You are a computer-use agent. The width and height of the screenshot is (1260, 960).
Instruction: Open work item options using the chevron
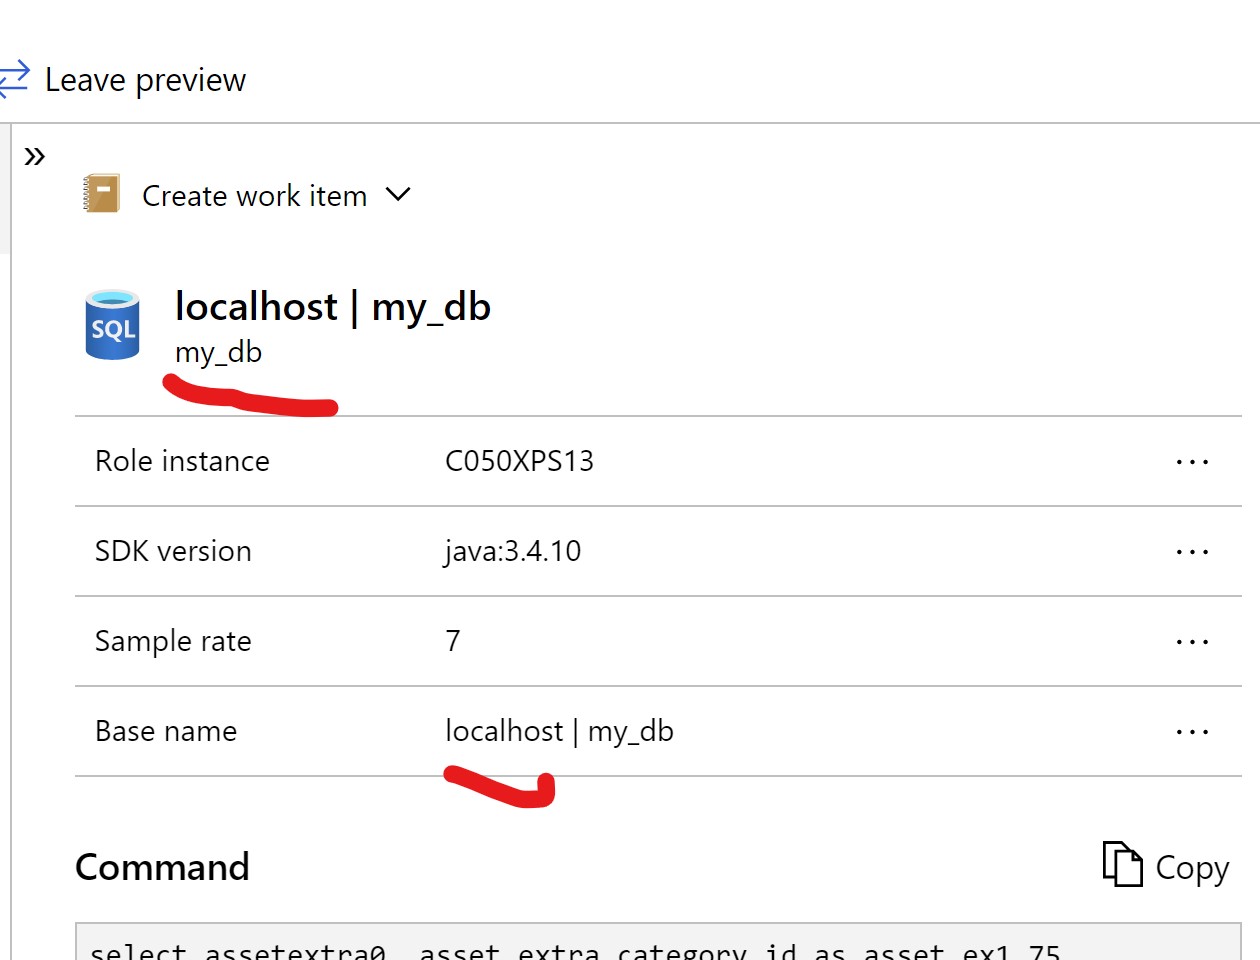pos(399,196)
